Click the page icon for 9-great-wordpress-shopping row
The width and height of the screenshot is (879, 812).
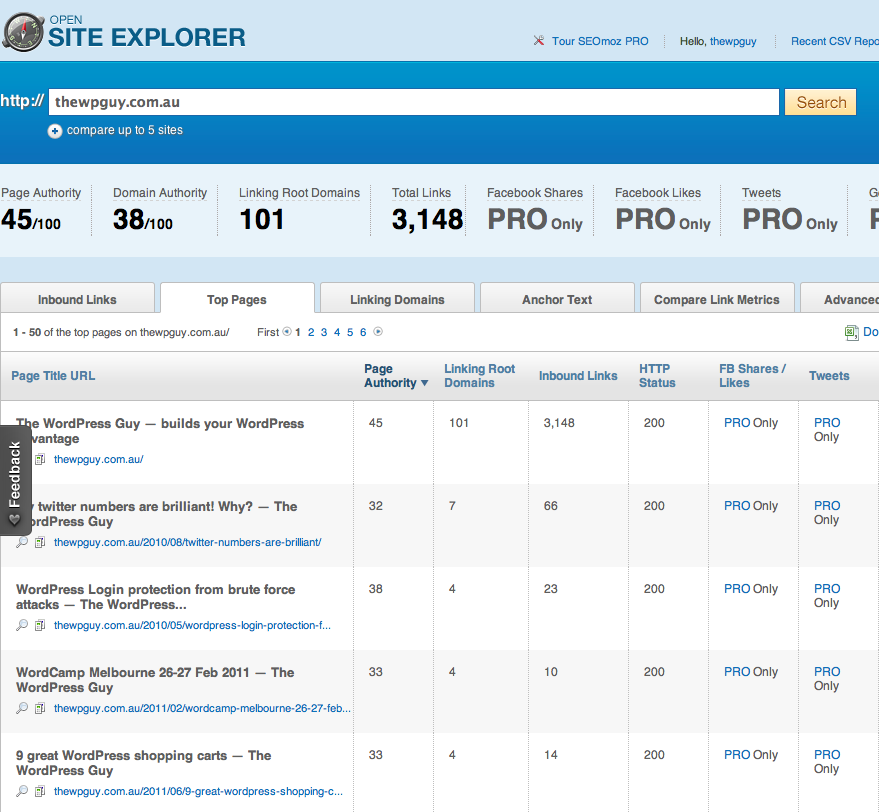(x=40, y=792)
